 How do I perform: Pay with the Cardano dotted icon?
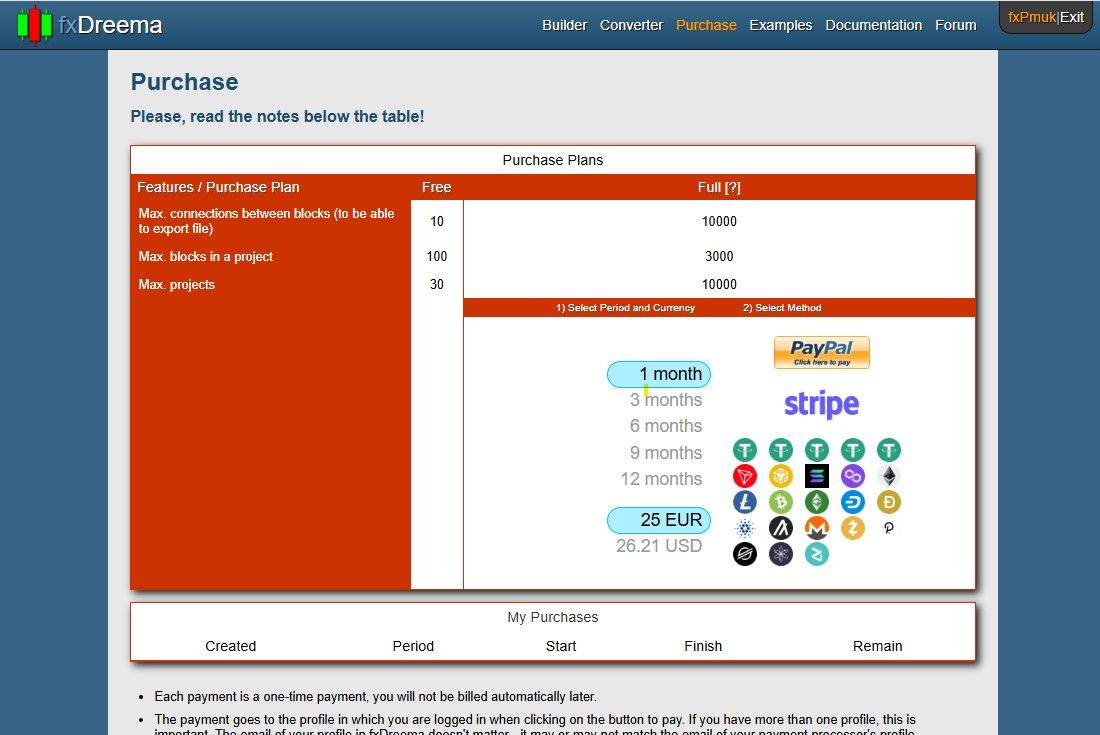coord(745,528)
